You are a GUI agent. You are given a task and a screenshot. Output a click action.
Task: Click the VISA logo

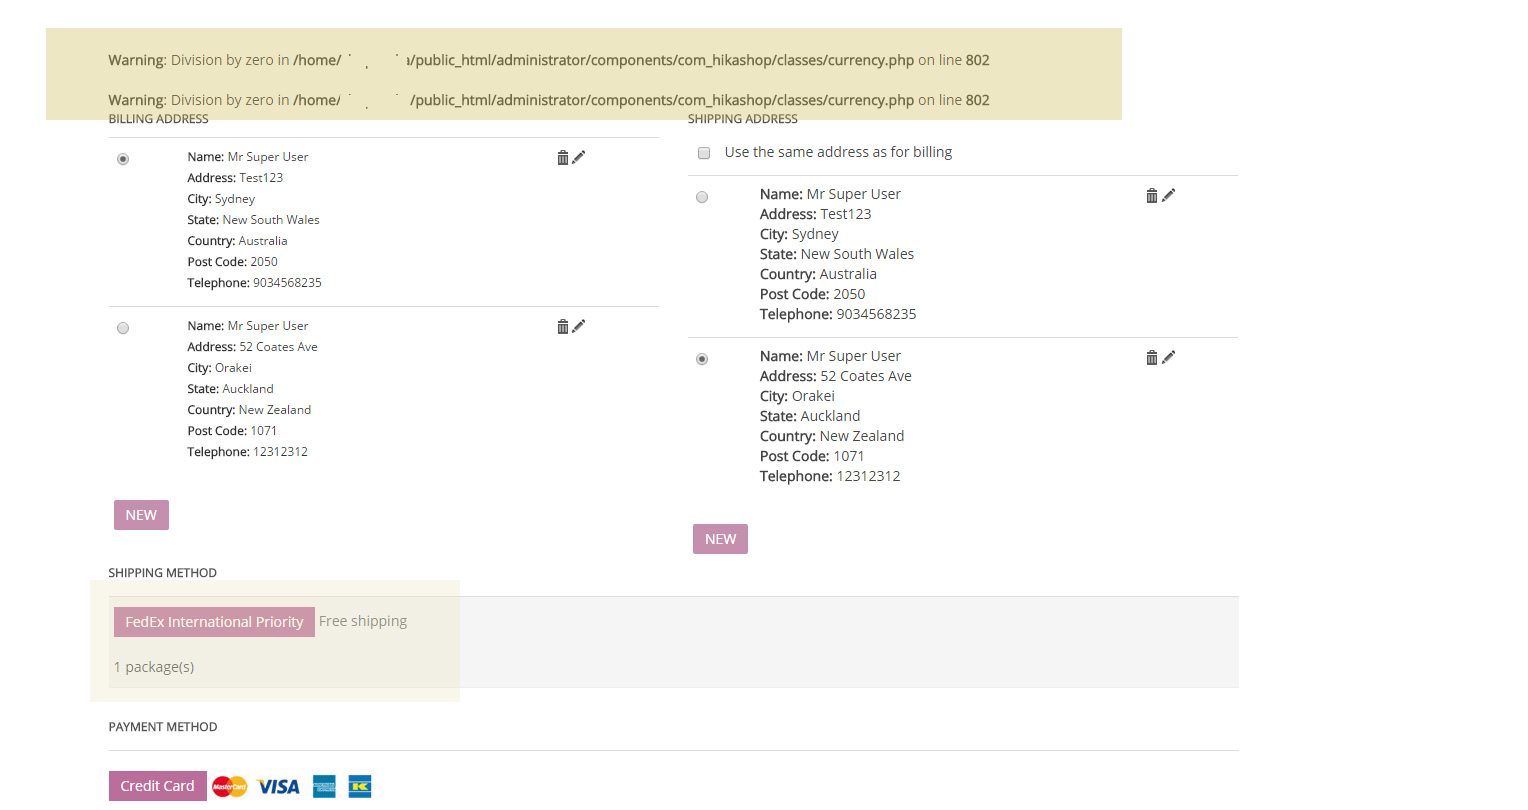[x=278, y=787]
